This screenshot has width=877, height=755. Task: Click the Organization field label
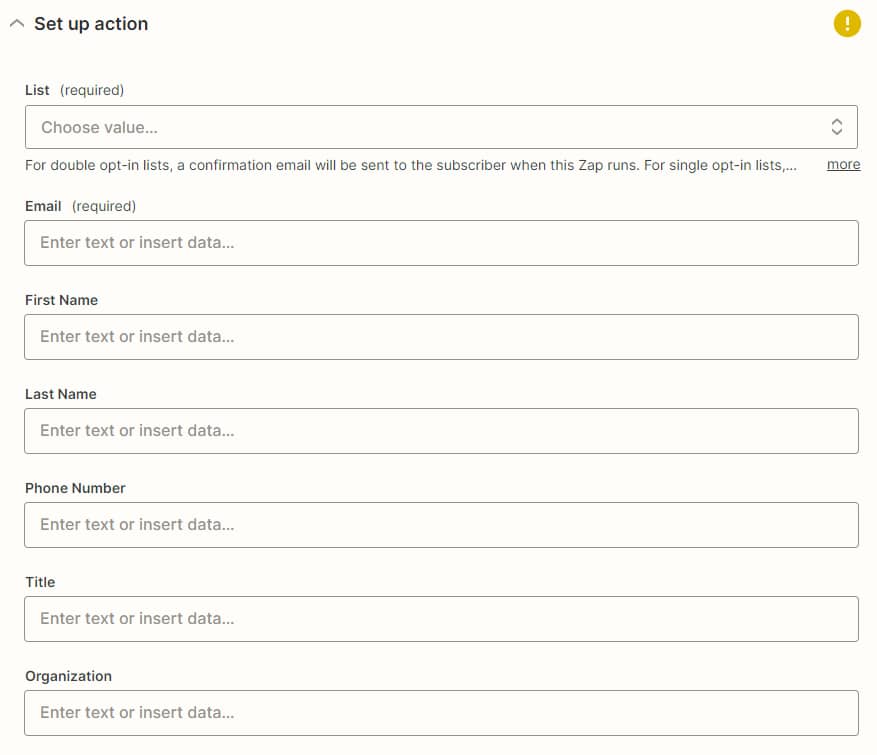(68, 676)
